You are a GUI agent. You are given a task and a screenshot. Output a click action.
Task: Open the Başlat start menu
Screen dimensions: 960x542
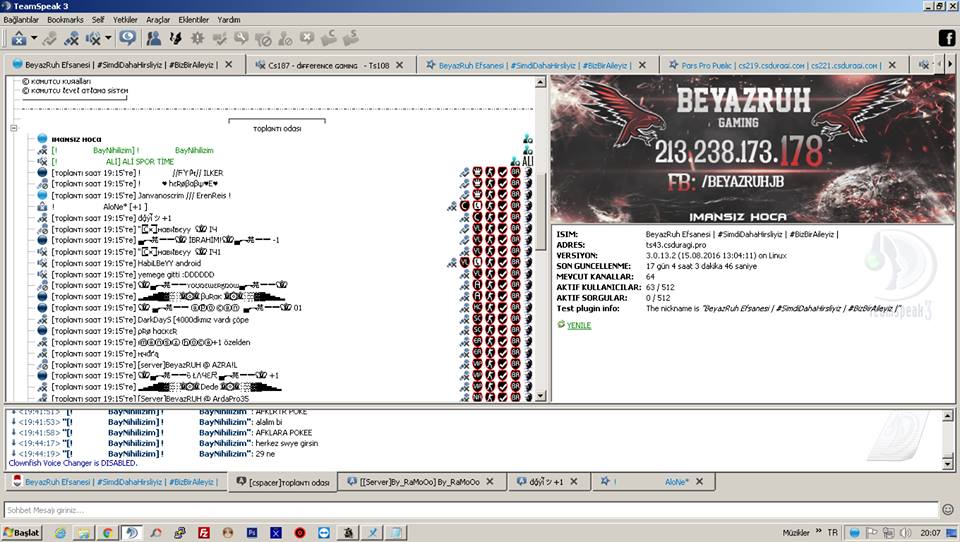click(x=22, y=532)
